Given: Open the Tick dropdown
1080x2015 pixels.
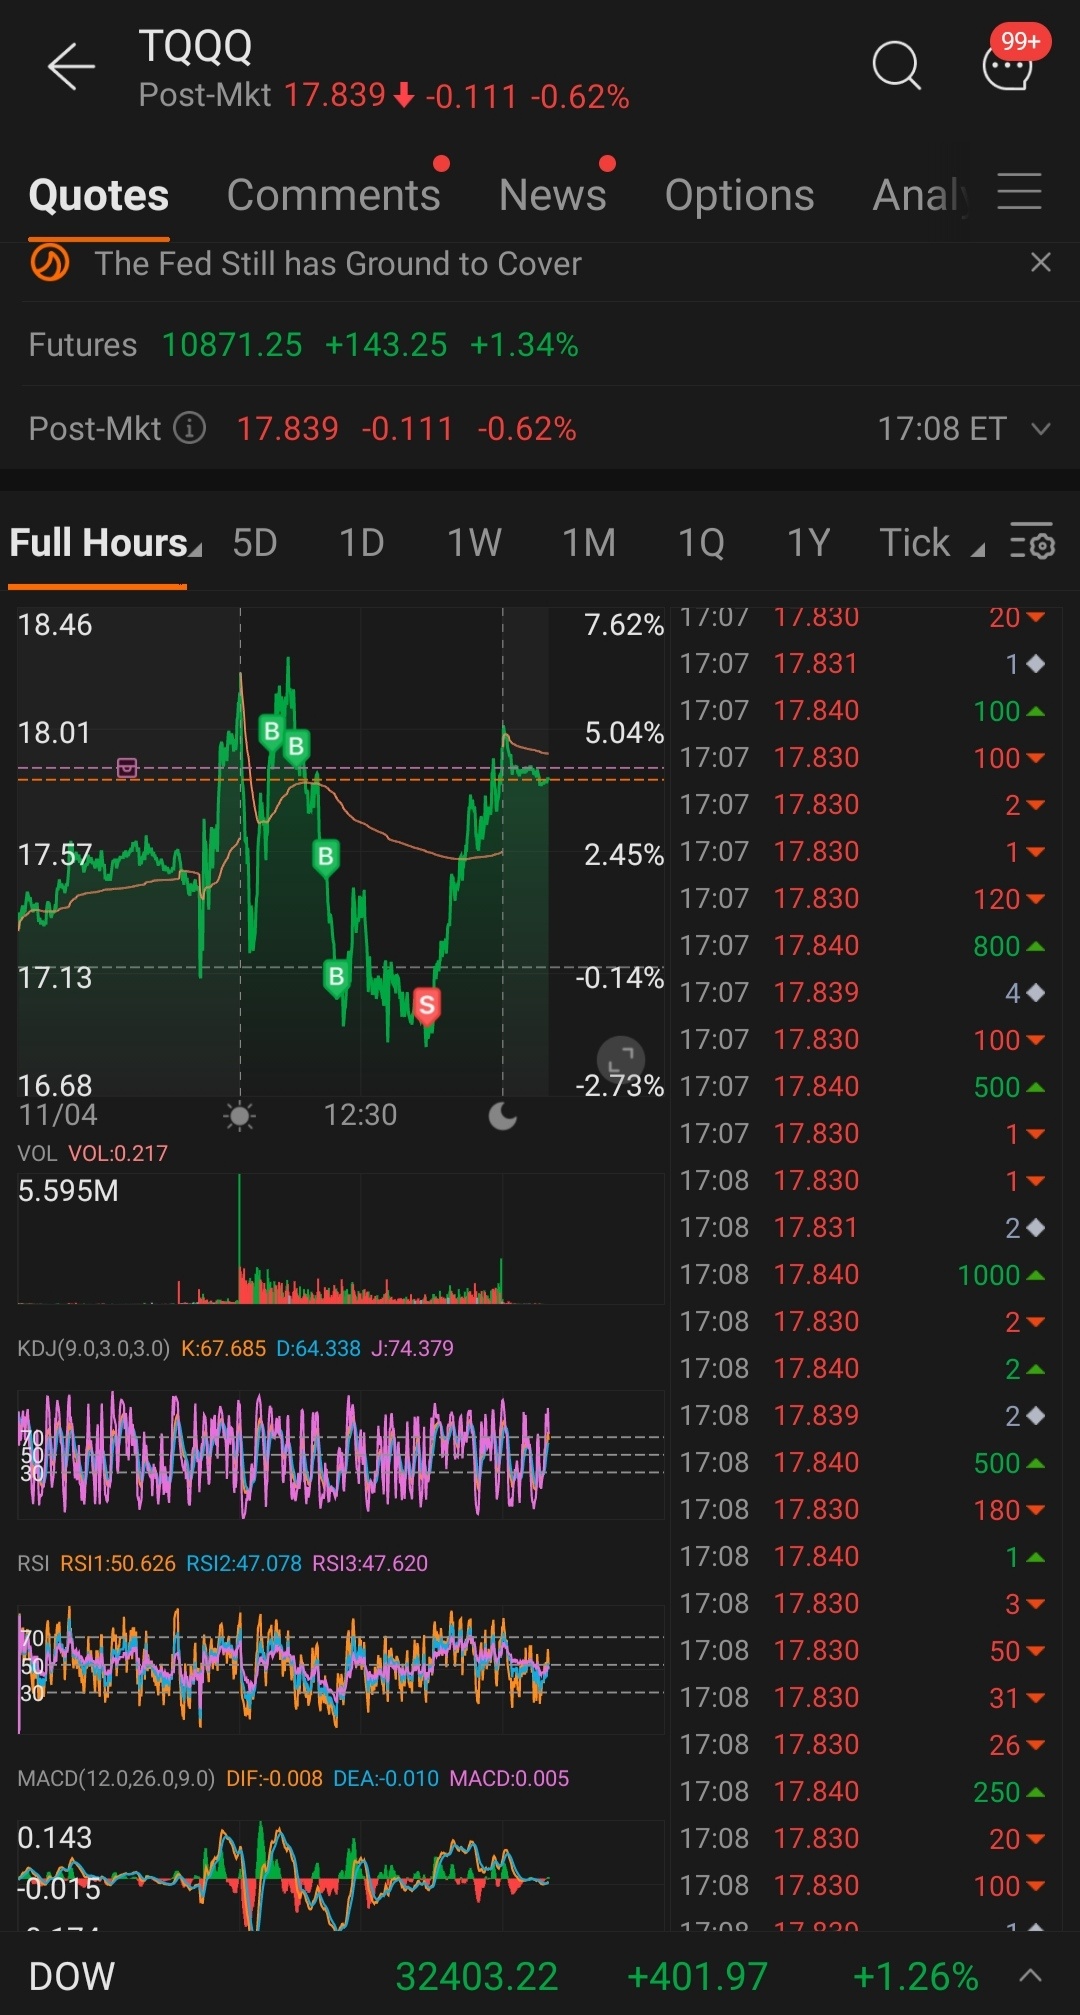Looking at the screenshot, I should click(931, 543).
